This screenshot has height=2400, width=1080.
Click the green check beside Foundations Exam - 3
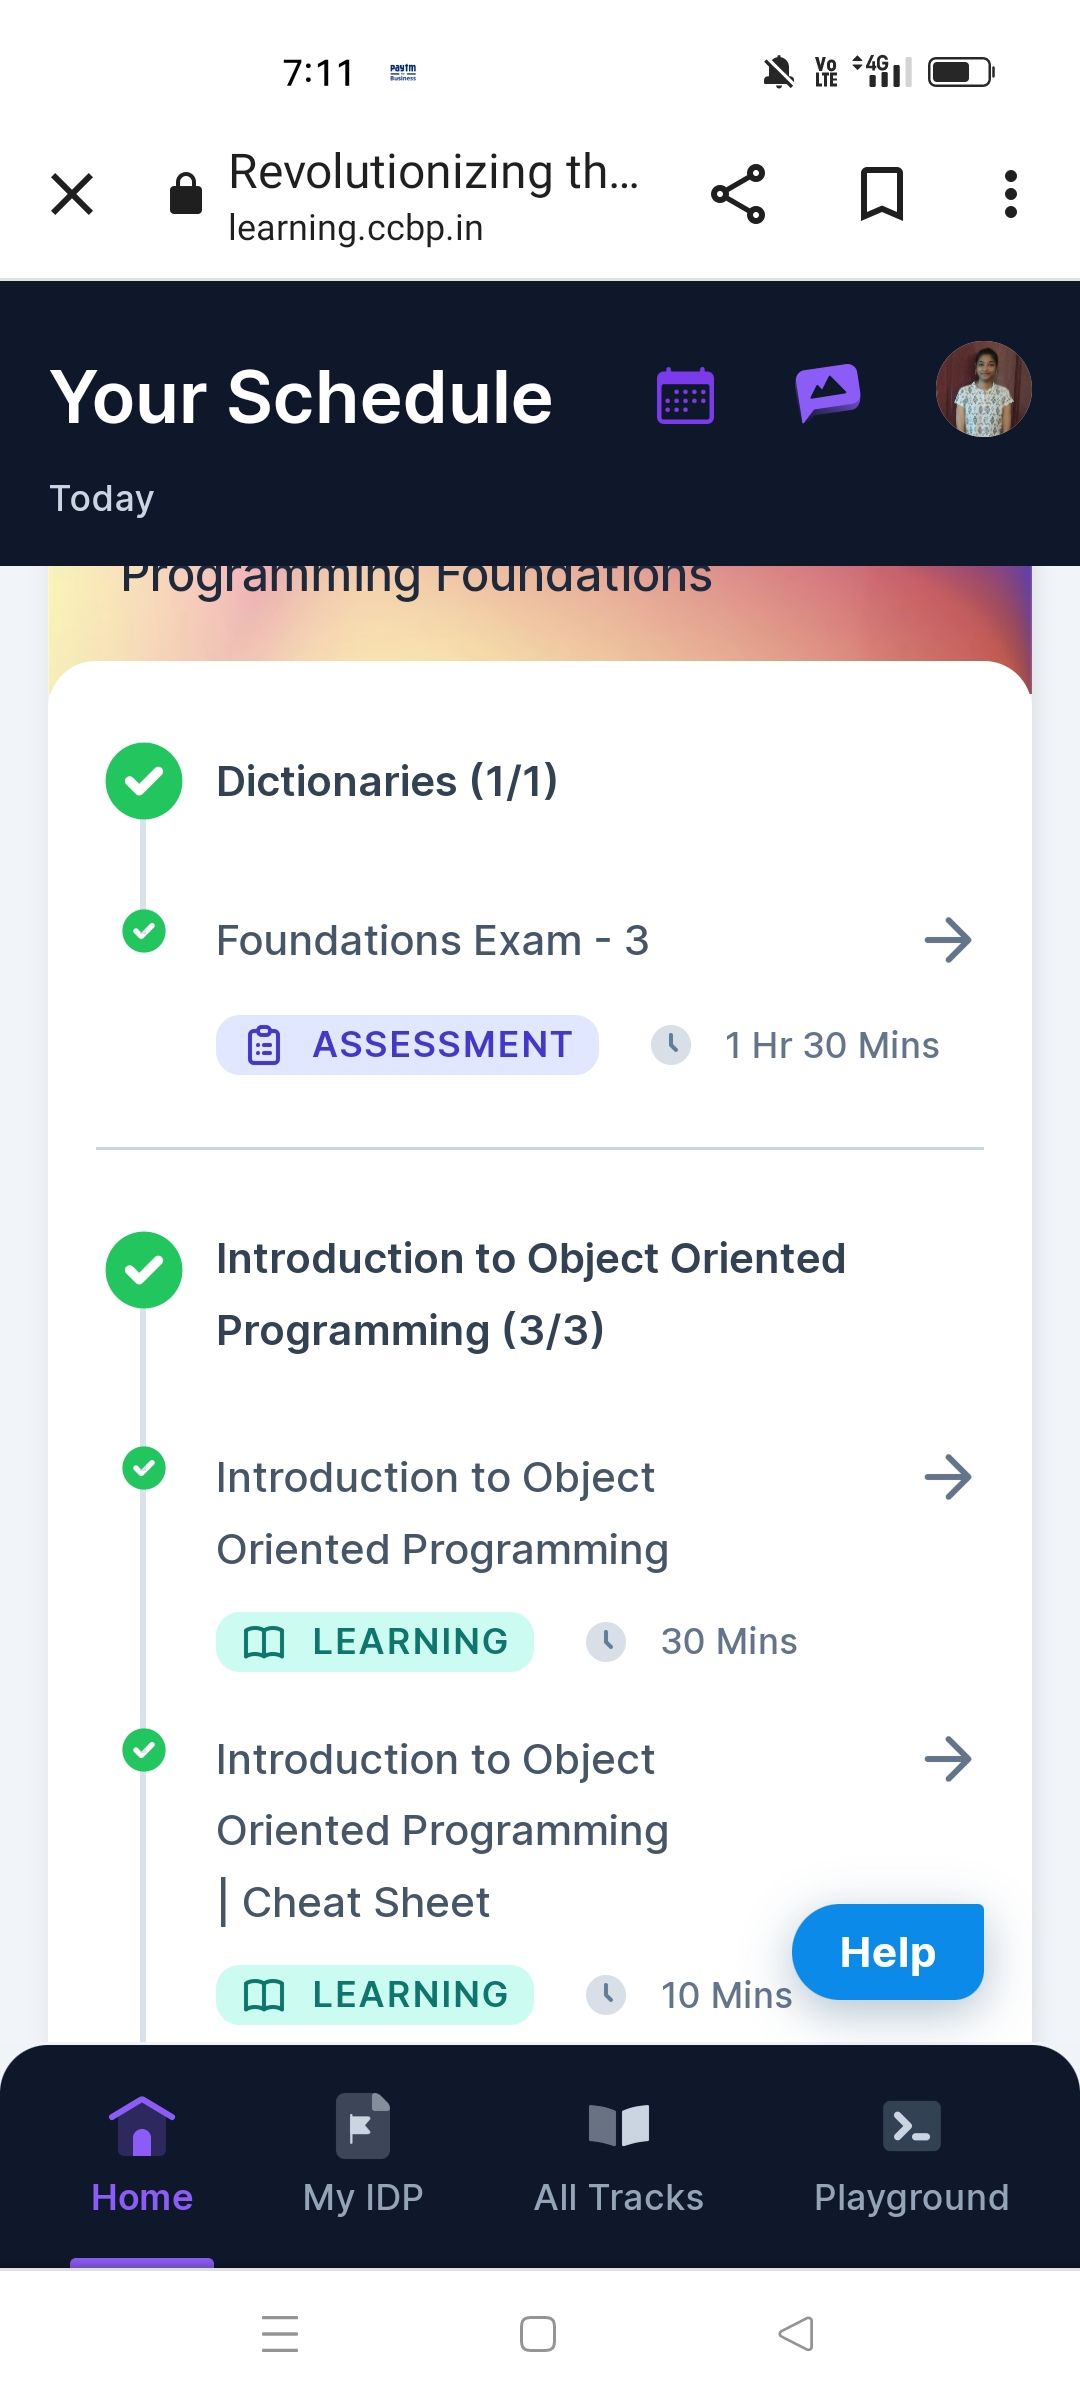click(144, 931)
